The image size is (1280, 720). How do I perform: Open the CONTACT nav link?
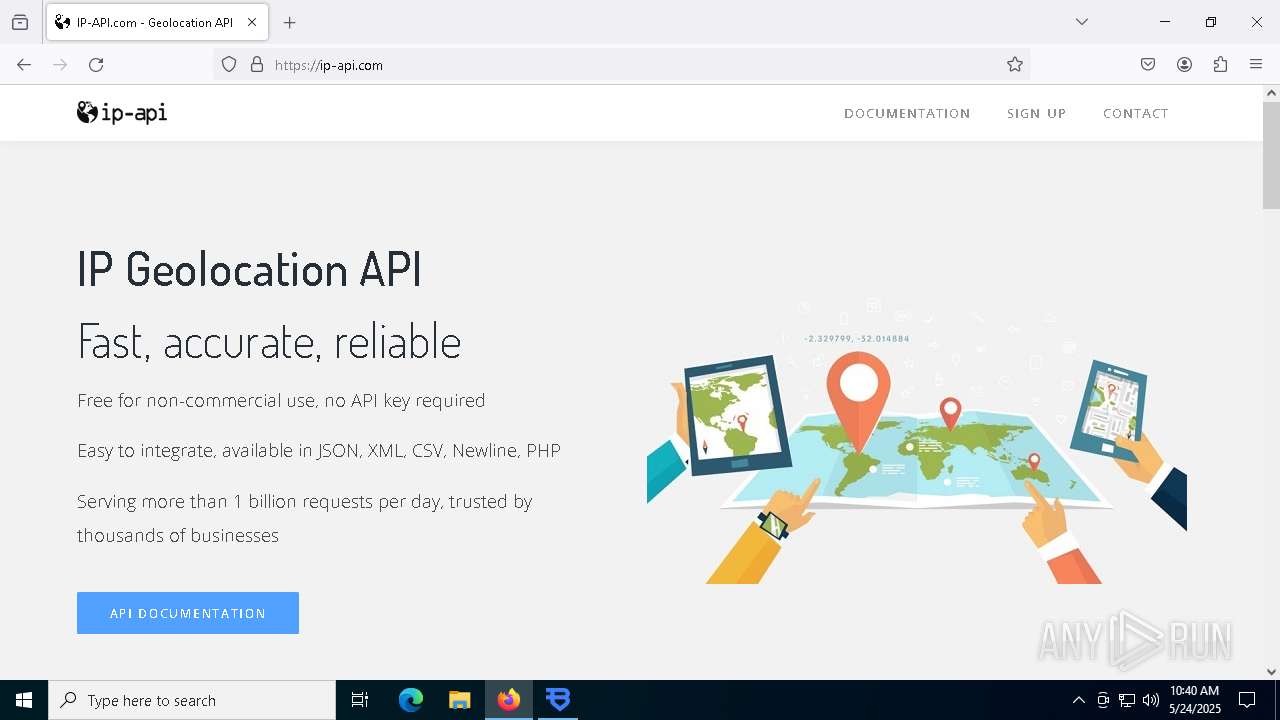pyautogui.click(x=1136, y=113)
